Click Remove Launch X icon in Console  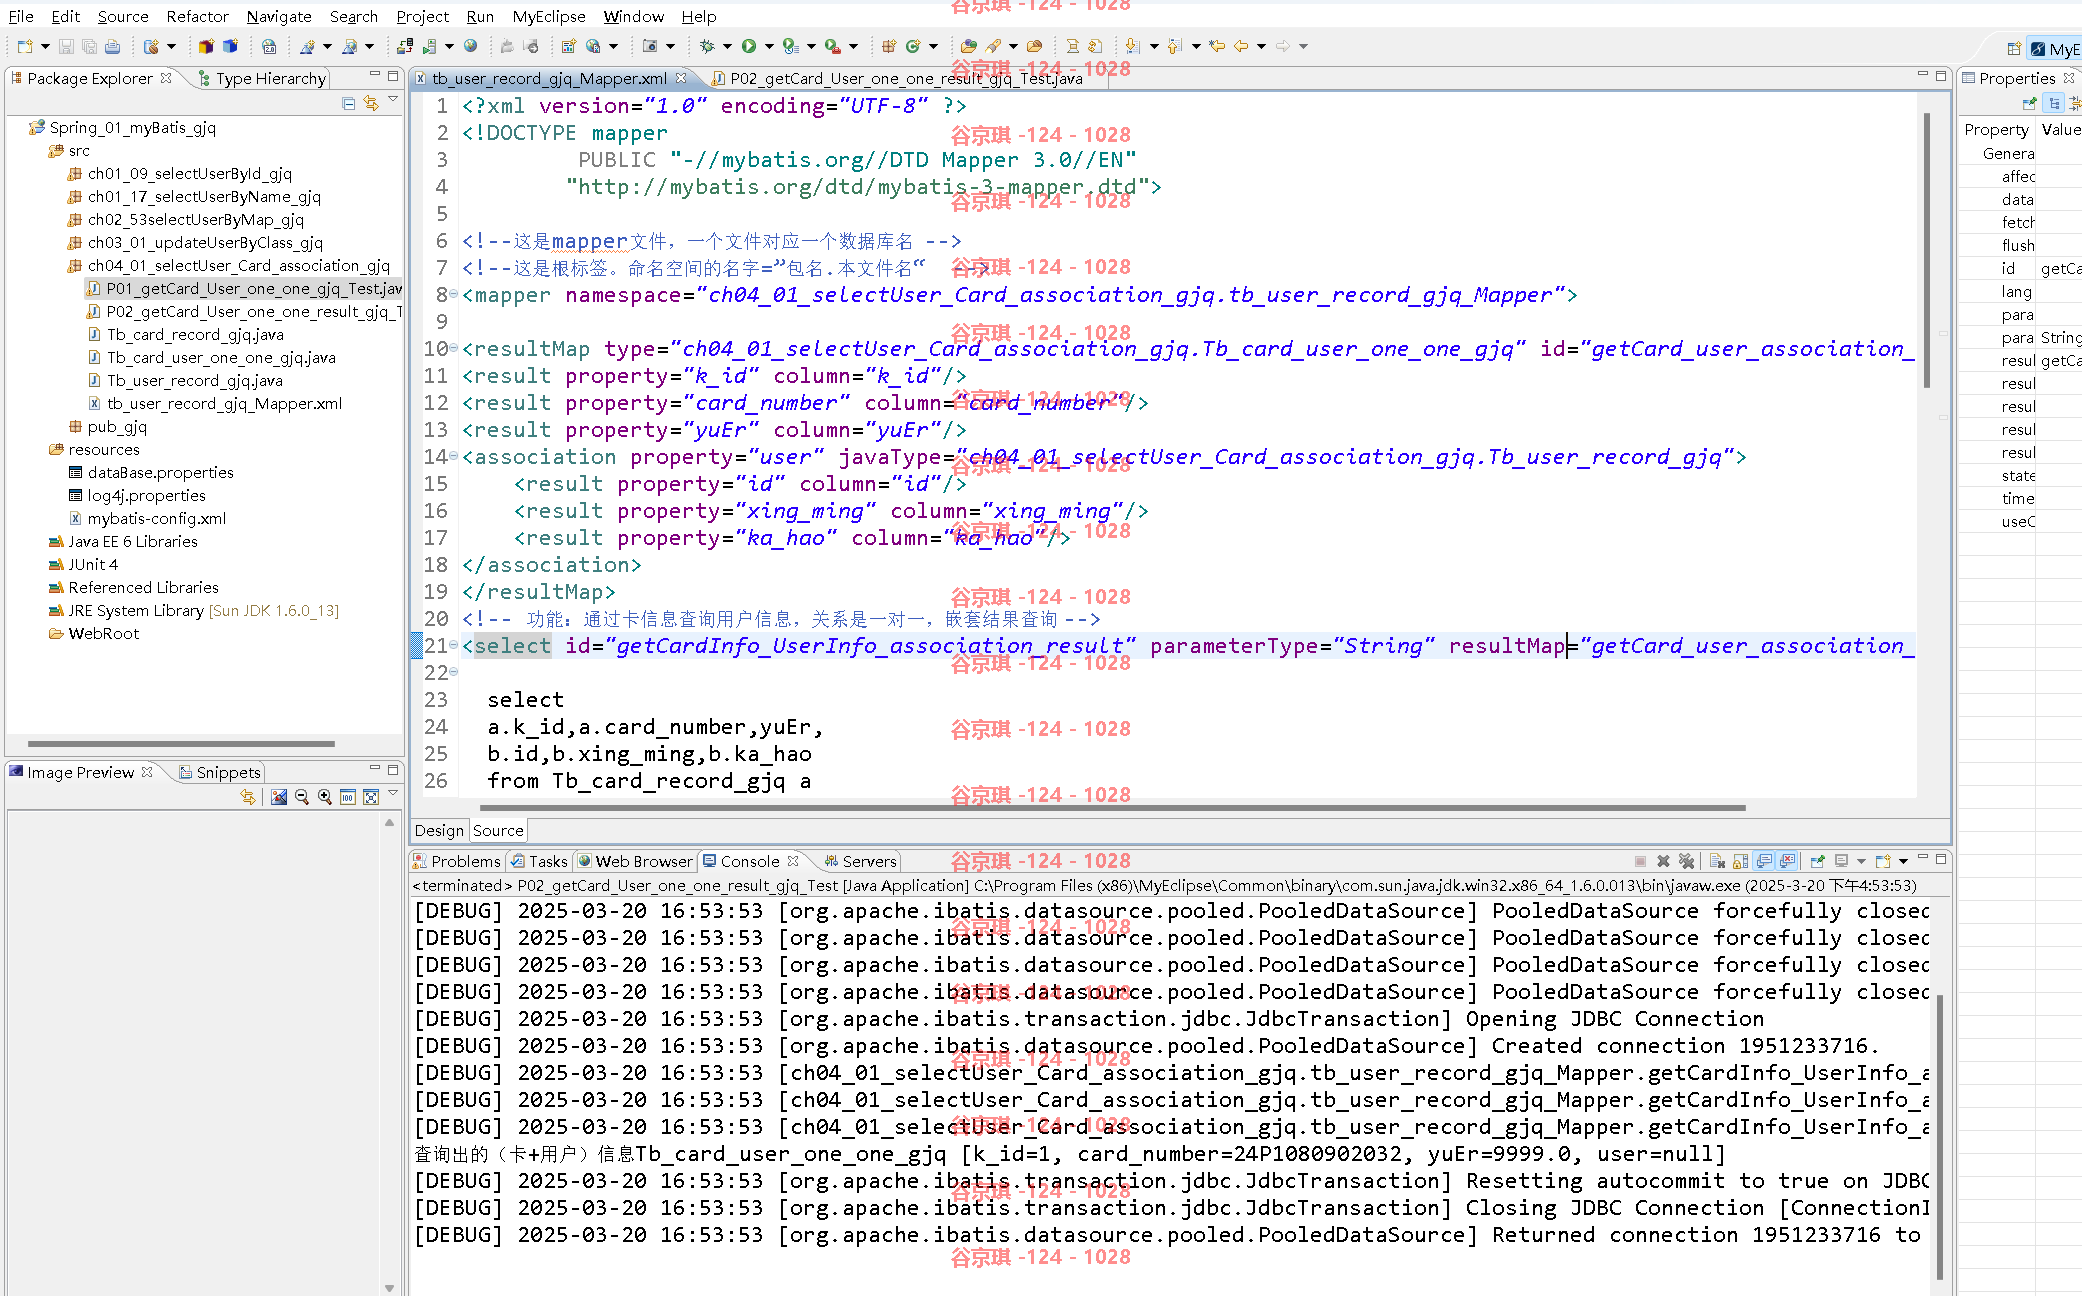(x=1663, y=861)
